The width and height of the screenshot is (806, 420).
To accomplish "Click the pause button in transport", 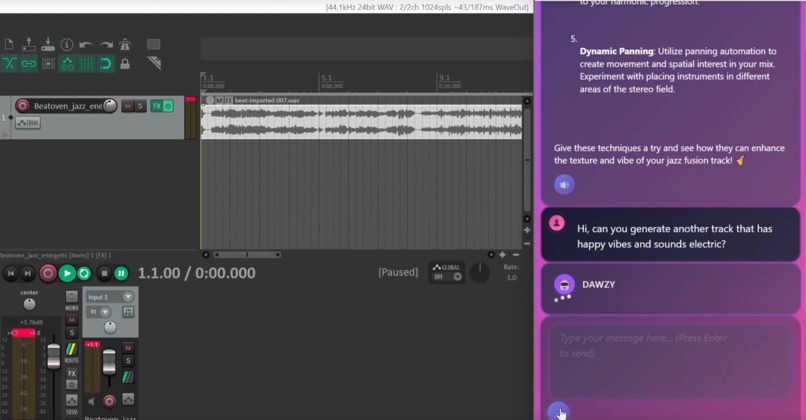I will 121,273.
